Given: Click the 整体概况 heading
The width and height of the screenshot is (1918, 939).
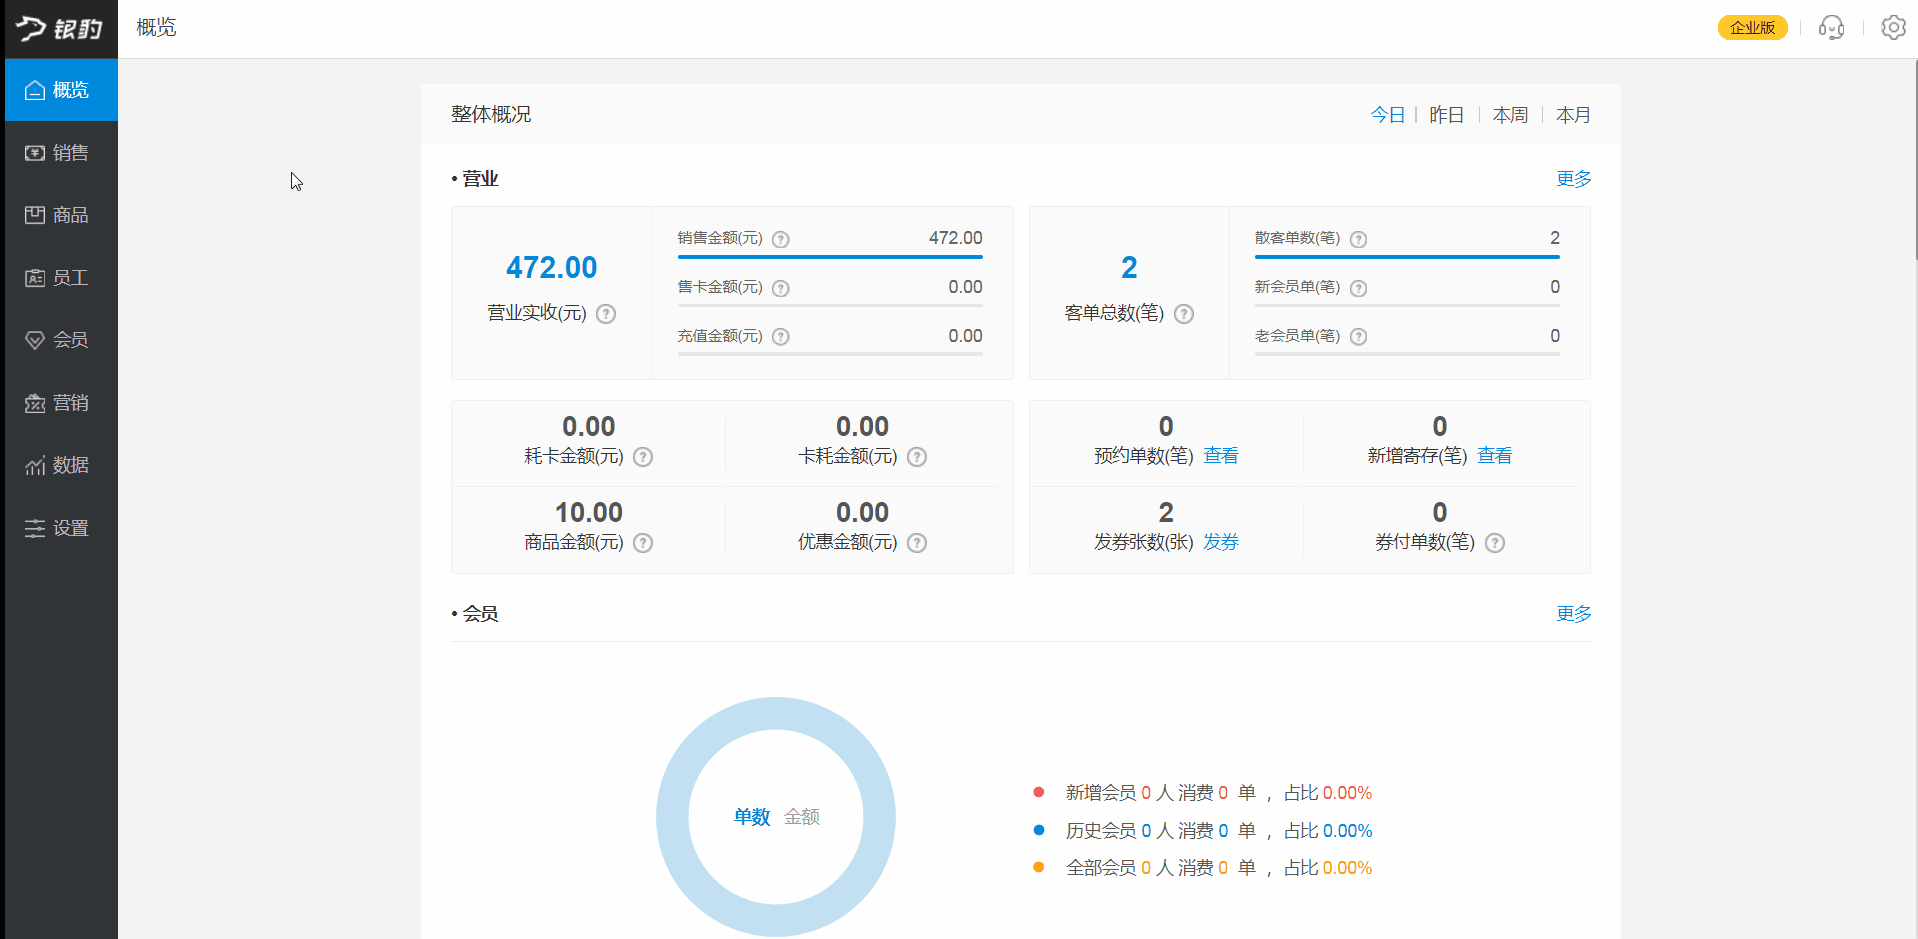Looking at the screenshot, I should pyautogui.click(x=491, y=115).
